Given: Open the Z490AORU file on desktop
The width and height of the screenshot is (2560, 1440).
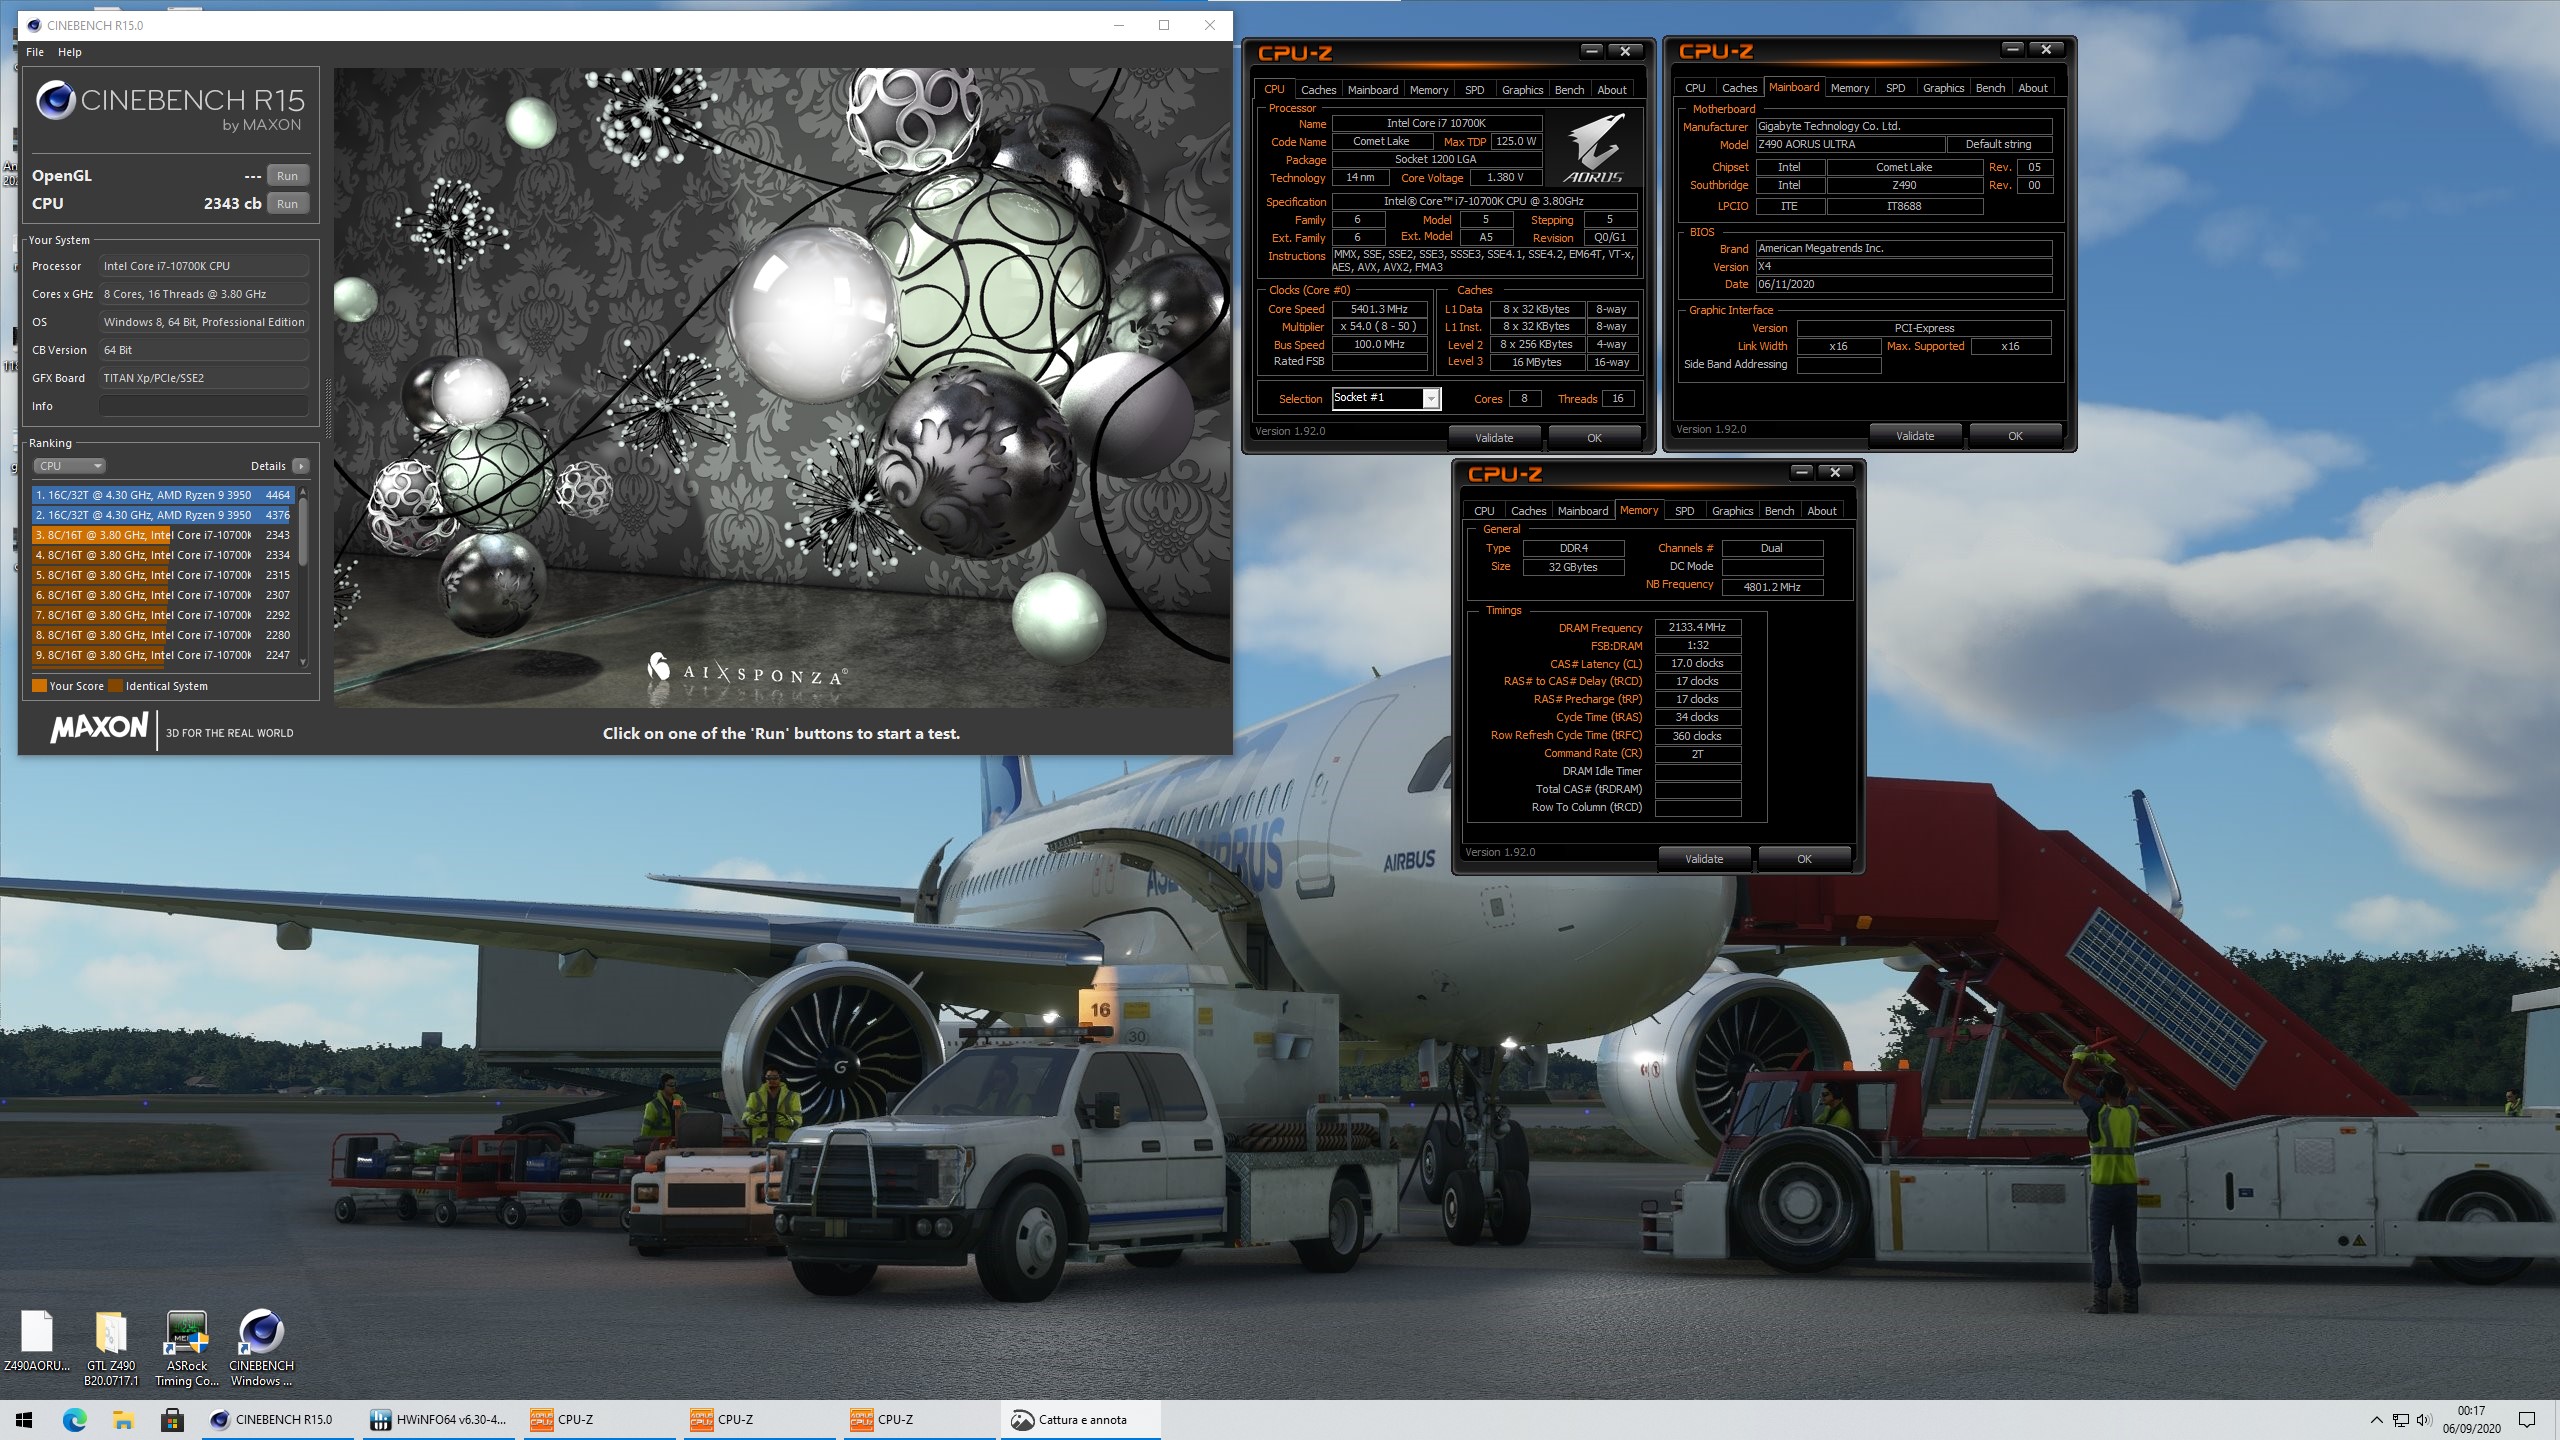Looking at the screenshot, I should click(37, 1342).
